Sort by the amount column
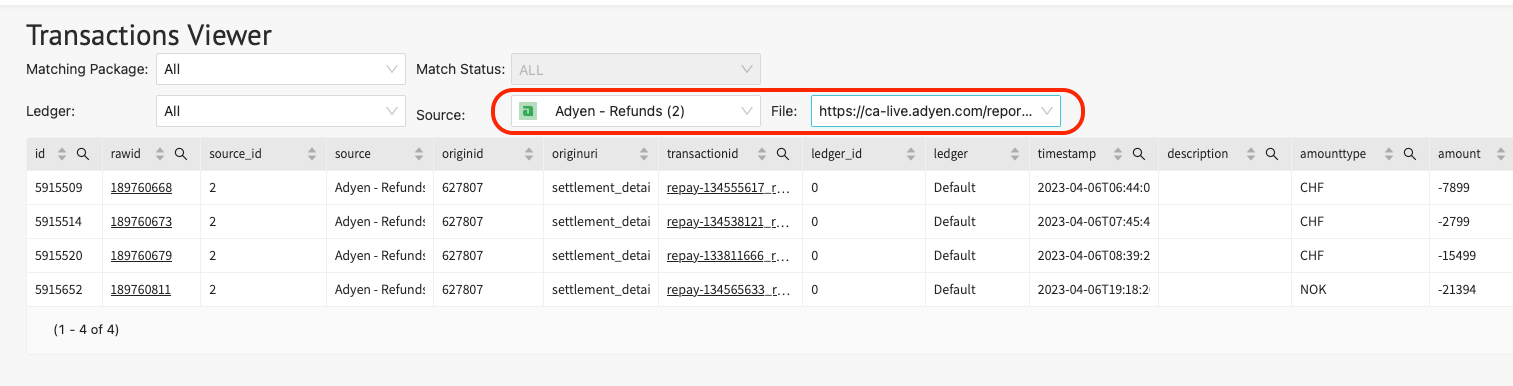 coord(1500,154)
